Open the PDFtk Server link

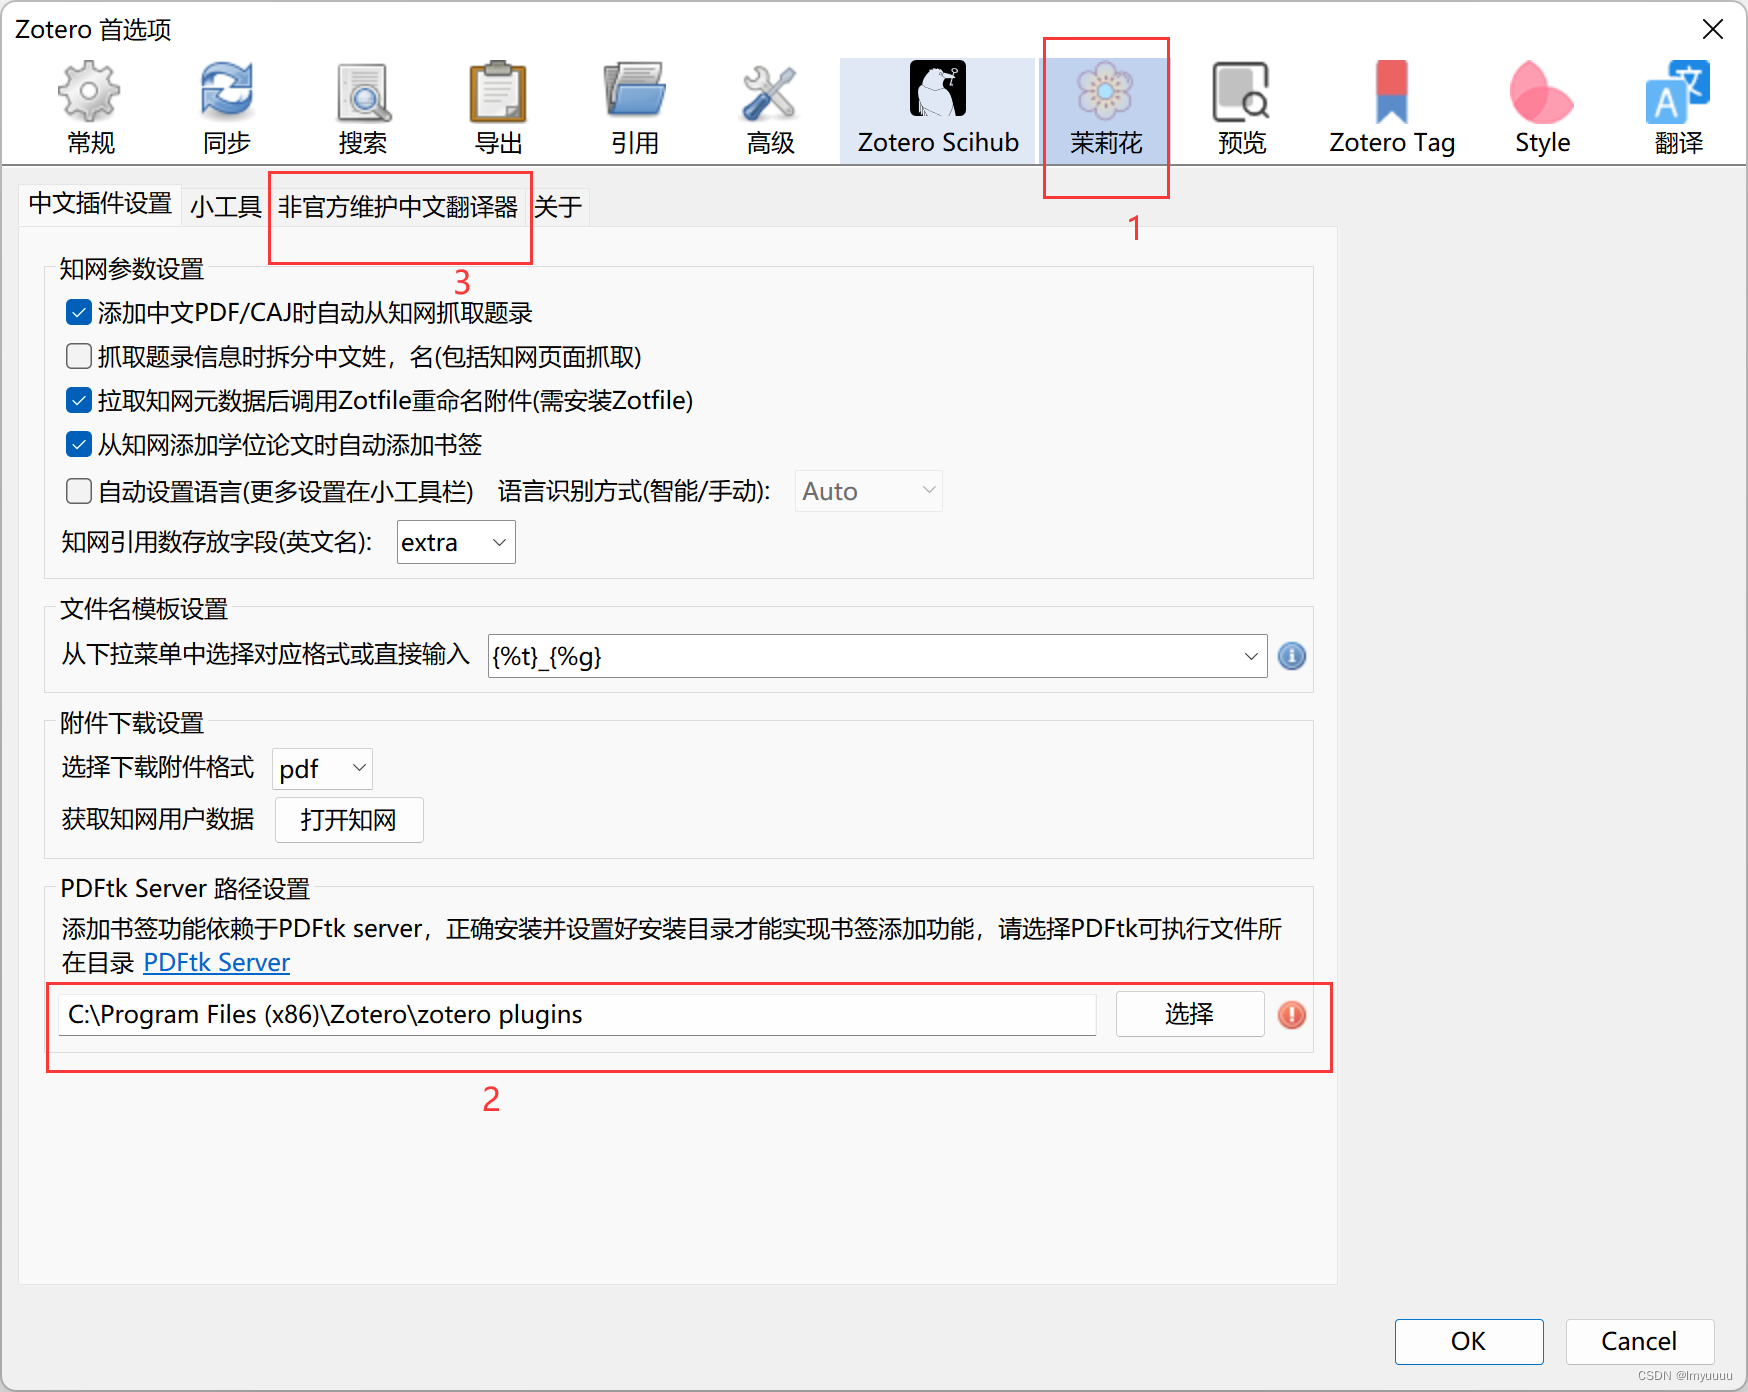217,963
